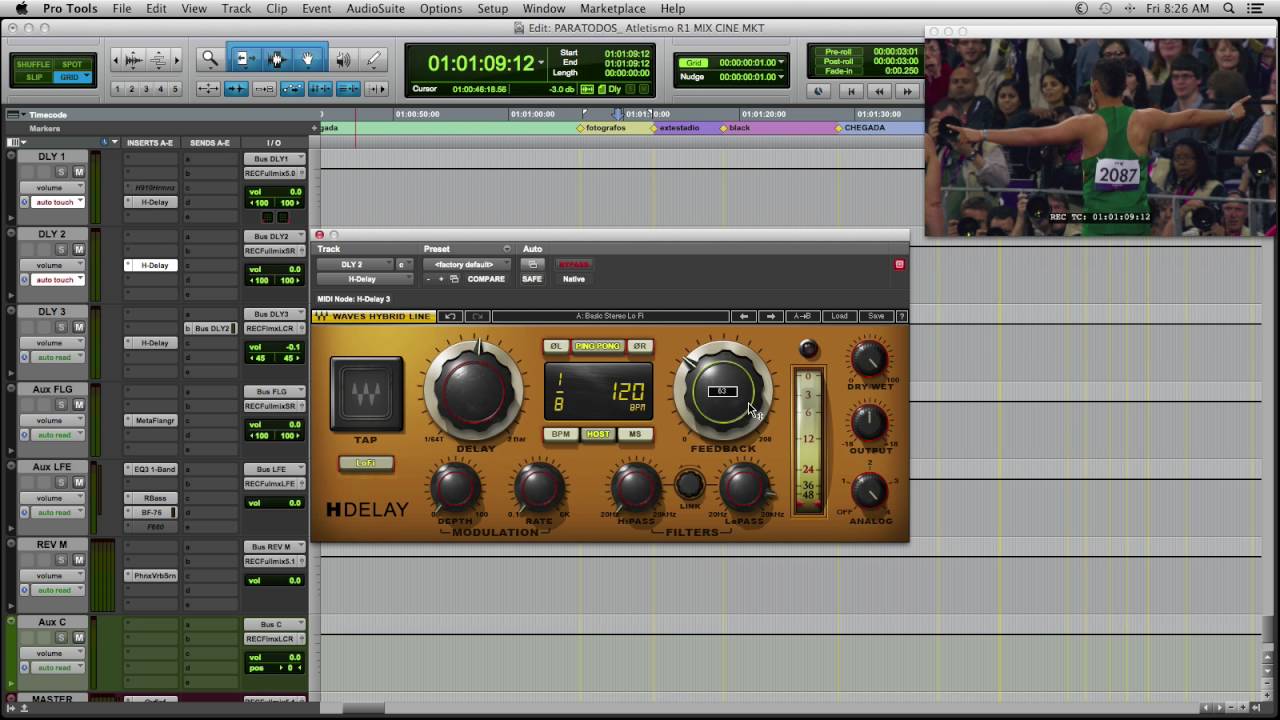
Task: Click the plugin automation enable icon
Action: click(x=533, y=264)
